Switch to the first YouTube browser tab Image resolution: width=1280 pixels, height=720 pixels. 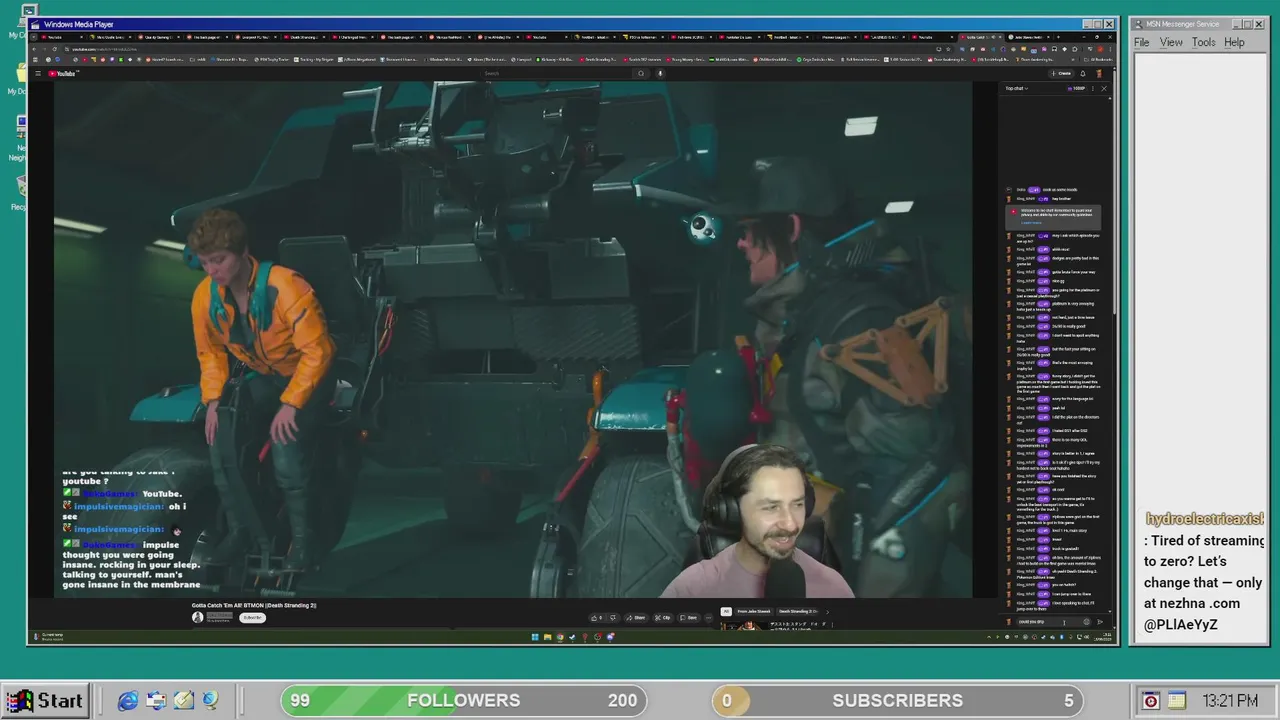point(60,37)
